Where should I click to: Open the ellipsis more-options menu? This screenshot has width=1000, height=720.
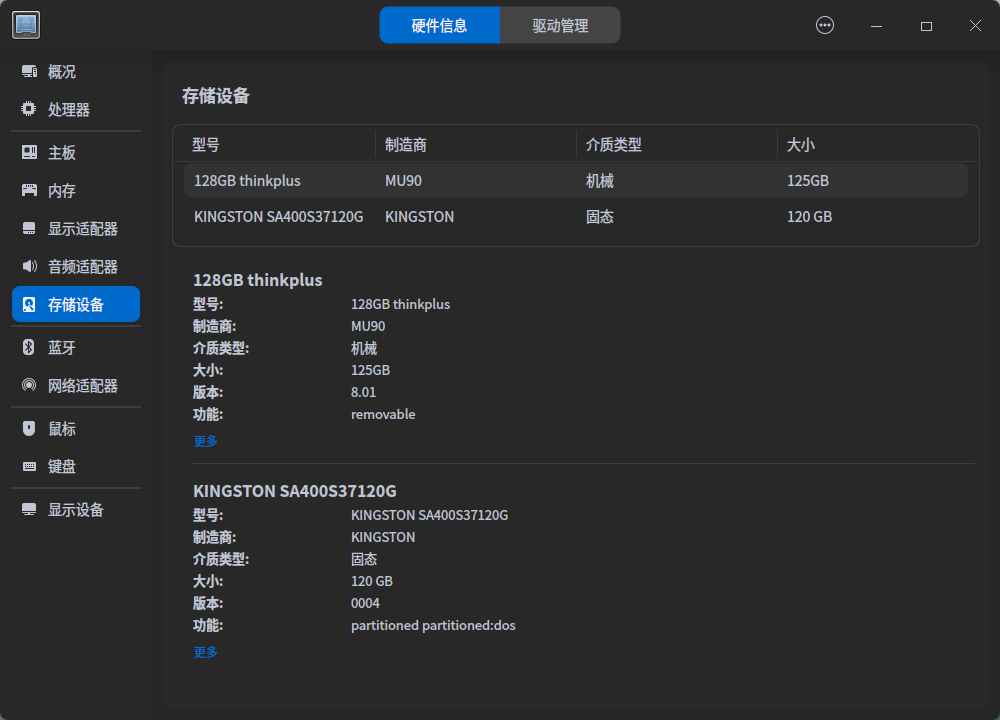(x=824, y=25)
